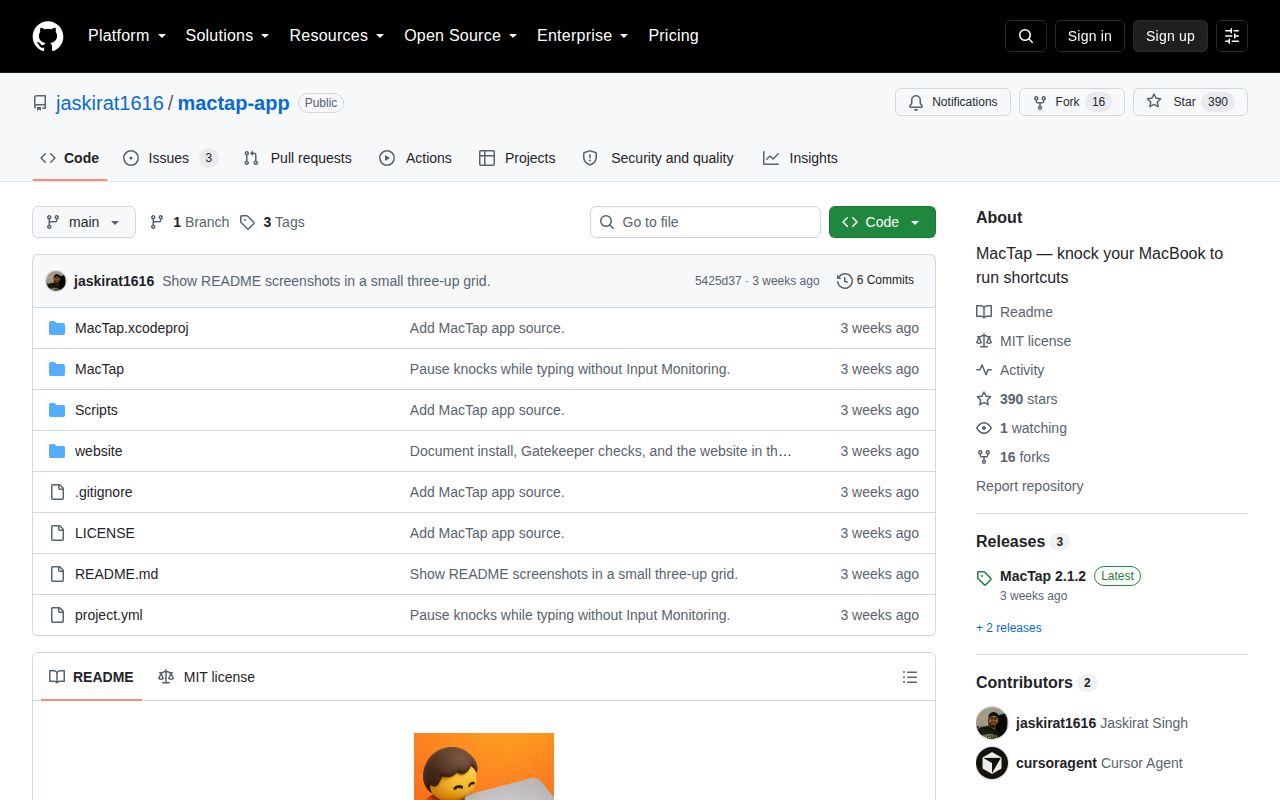Click the .gitignore file icon

57,492
